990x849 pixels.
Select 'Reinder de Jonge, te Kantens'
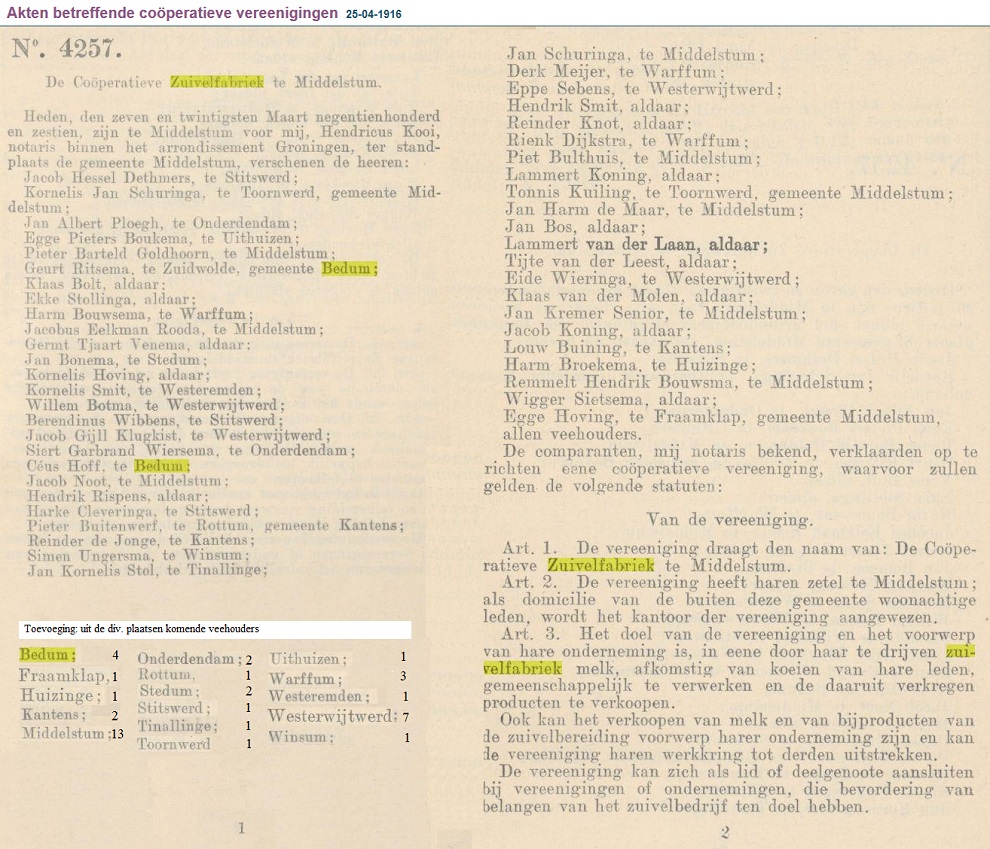[141, 540]
